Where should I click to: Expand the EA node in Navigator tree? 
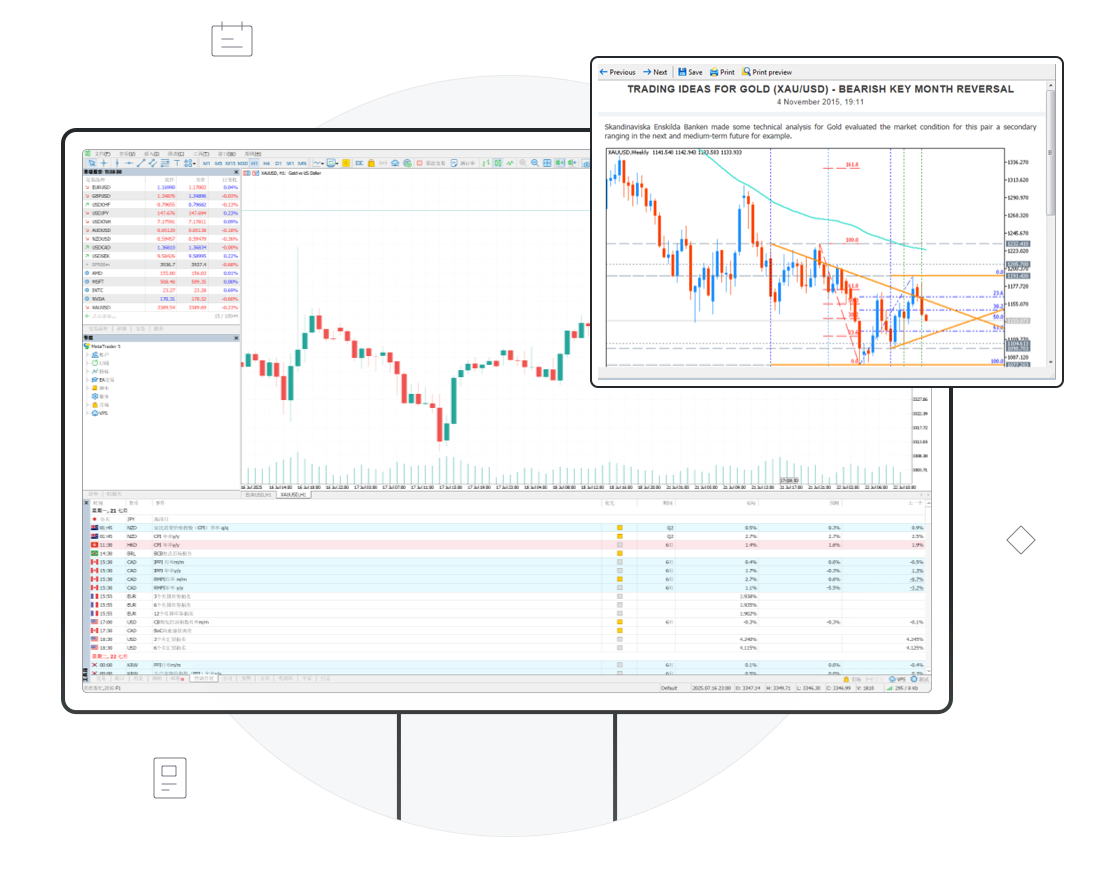(x=88, y=379)
